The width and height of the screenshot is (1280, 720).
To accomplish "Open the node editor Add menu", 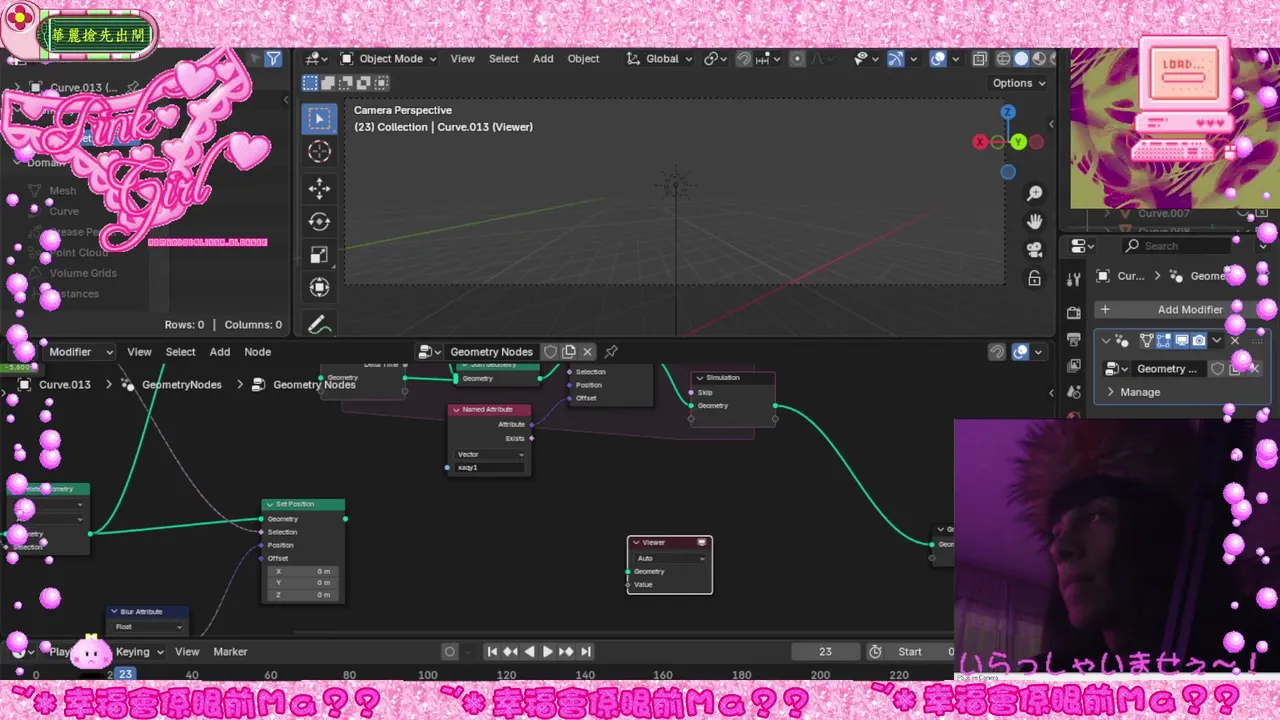I will [x=220, y=352].
